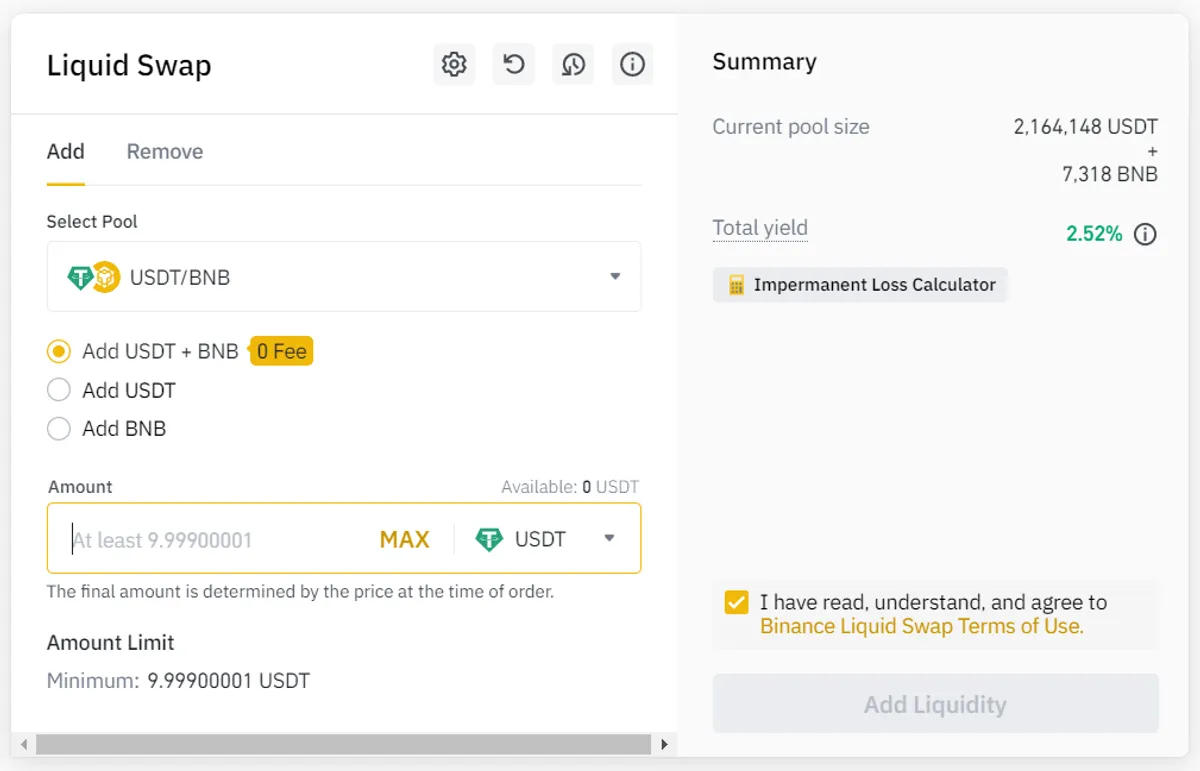Click the Summary heading

(x=764, y=62)
